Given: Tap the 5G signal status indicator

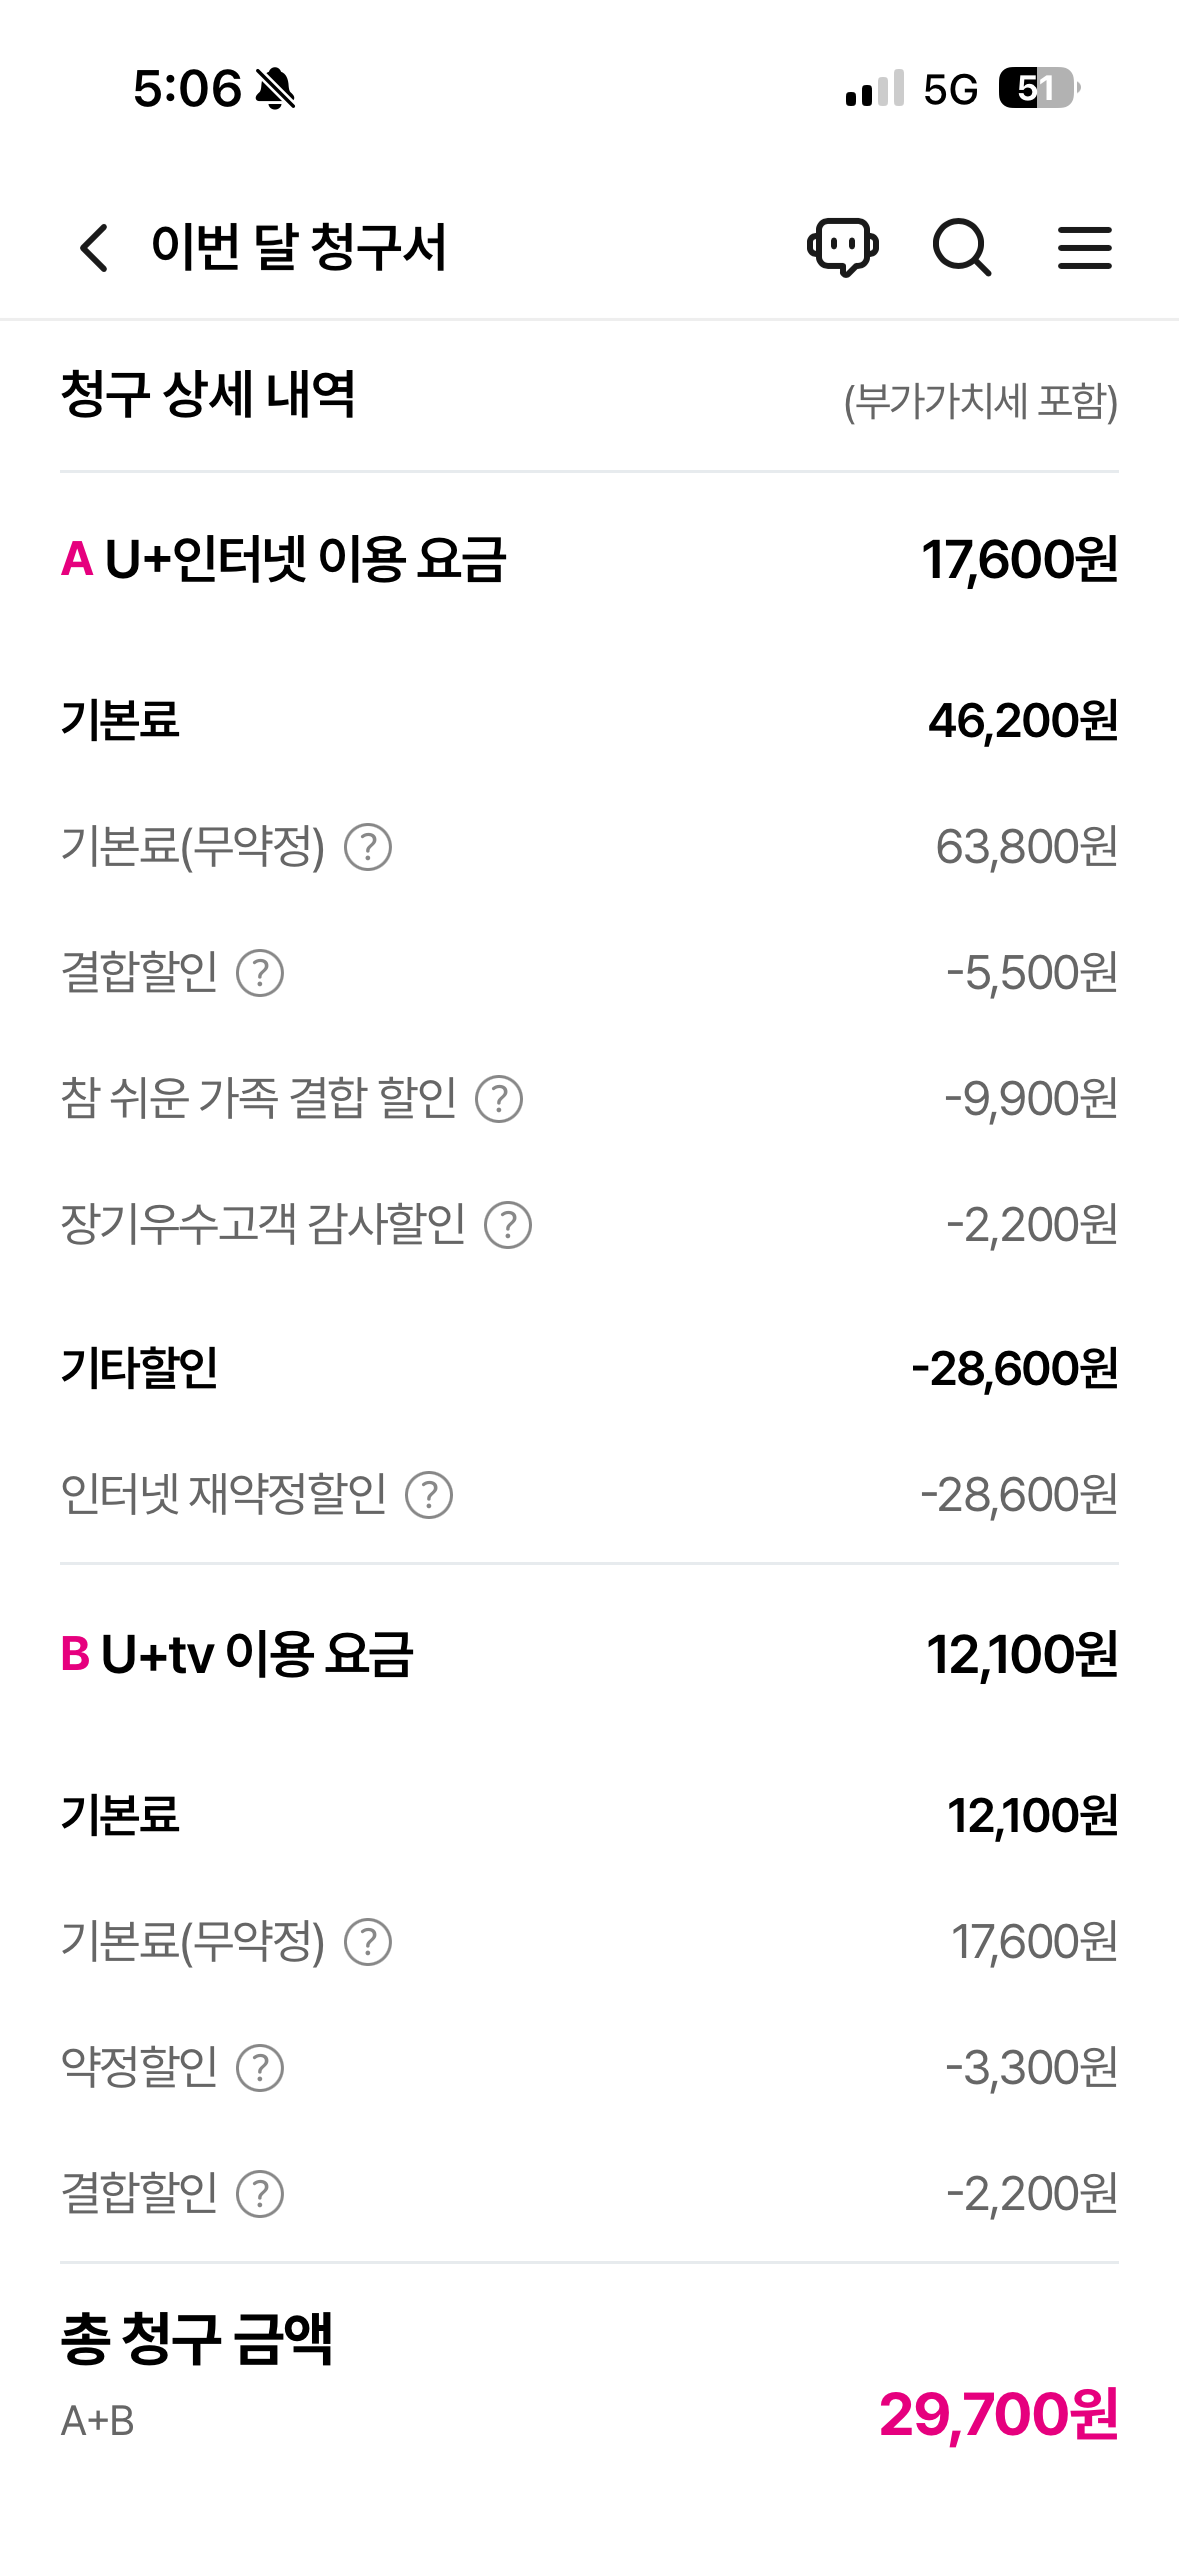Looking at the screenshot, I should click(x=949, y=90).
